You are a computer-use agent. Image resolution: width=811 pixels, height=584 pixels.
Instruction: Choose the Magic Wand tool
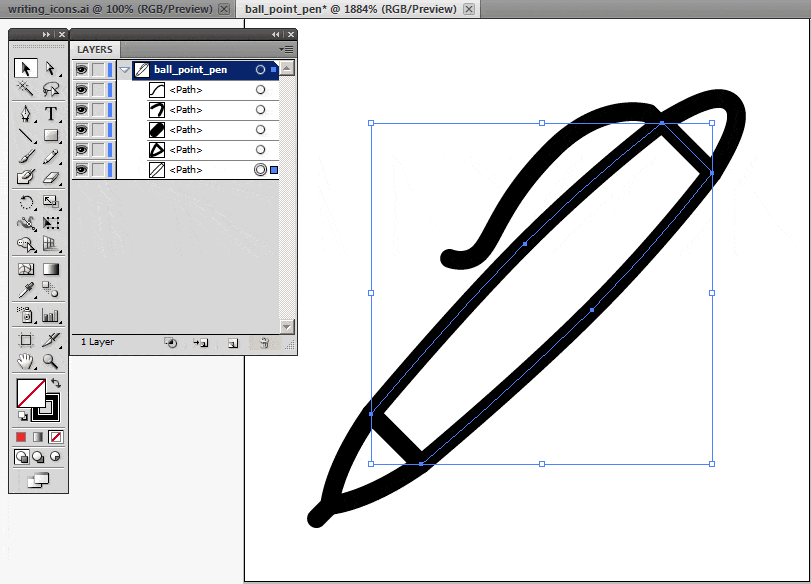[26, 90]
